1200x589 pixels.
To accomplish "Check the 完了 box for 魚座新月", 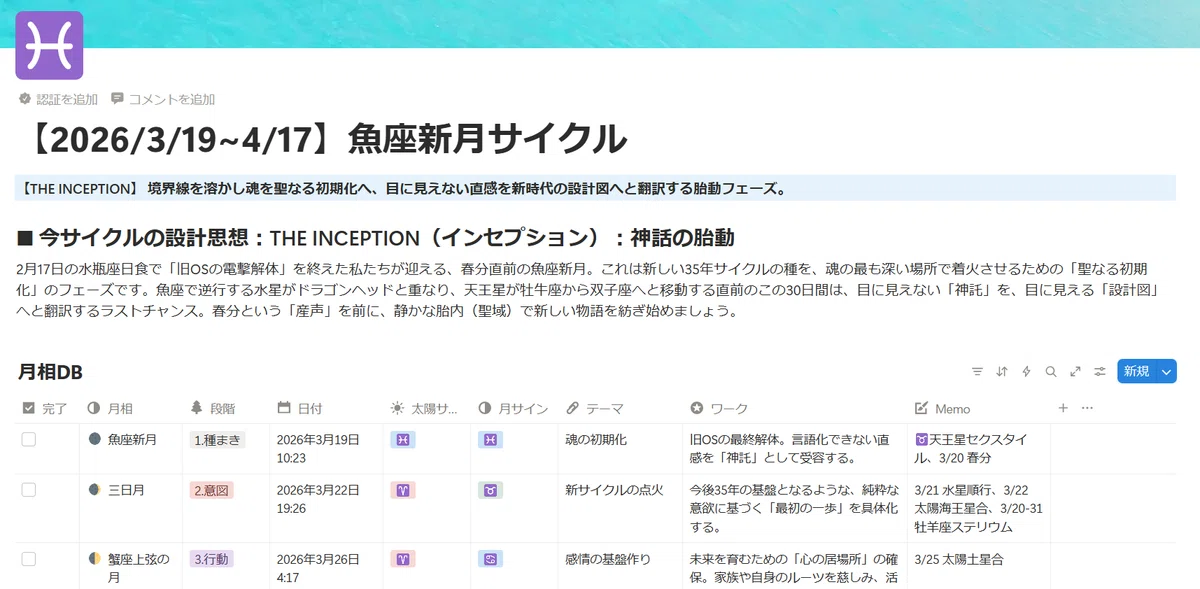I will coord(29,439).
